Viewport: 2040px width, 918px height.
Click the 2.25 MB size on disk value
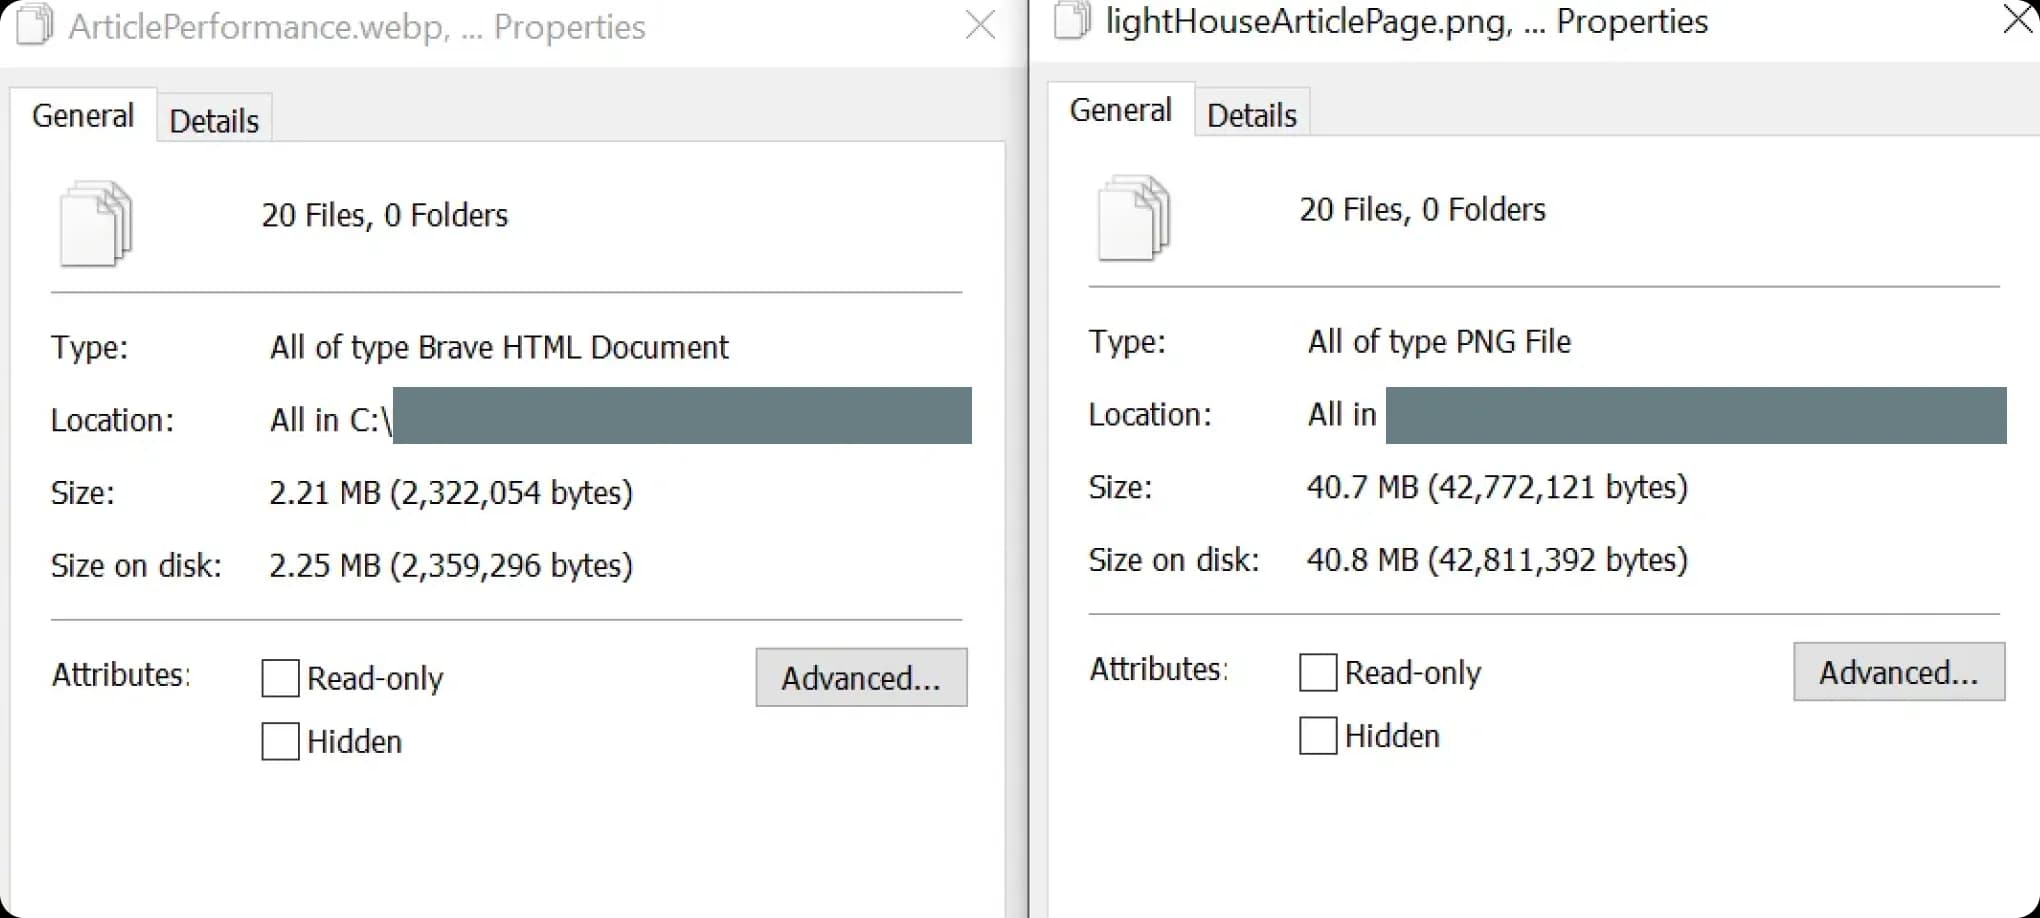coord(451,566)
